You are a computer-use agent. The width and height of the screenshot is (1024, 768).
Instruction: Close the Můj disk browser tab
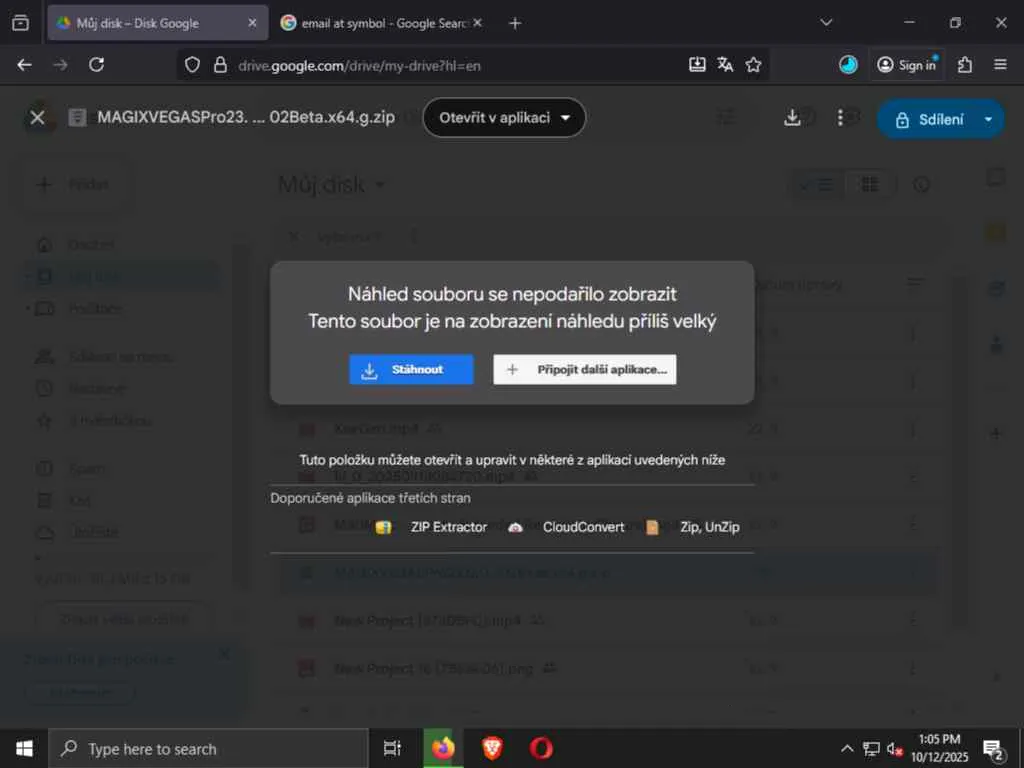tap(252, 23)
